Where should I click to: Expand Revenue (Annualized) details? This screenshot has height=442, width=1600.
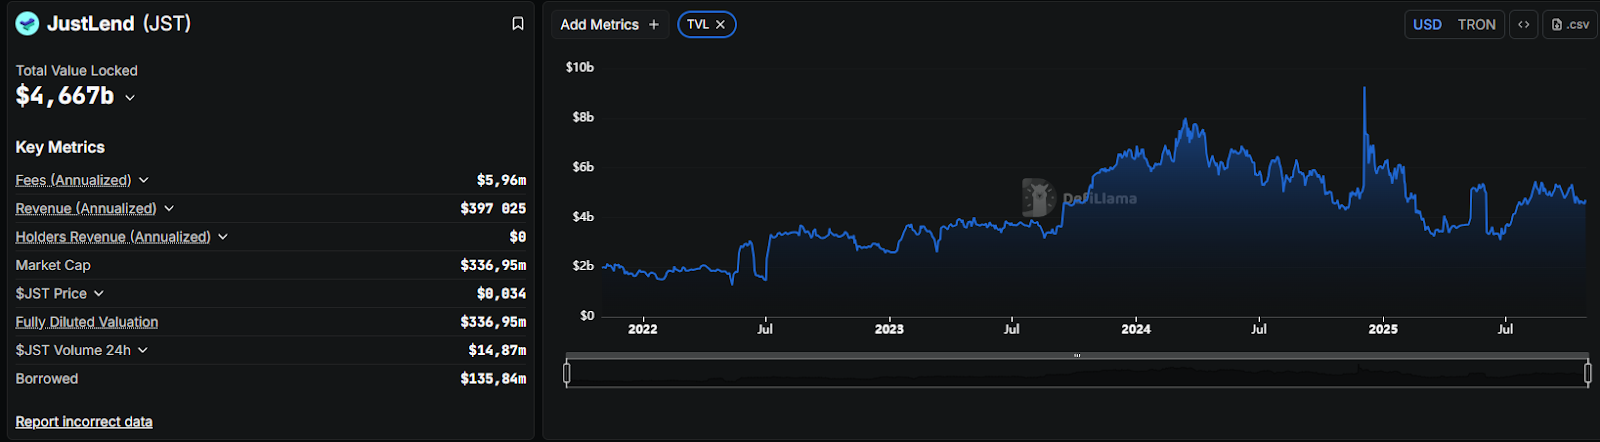(x=169, y=208)
